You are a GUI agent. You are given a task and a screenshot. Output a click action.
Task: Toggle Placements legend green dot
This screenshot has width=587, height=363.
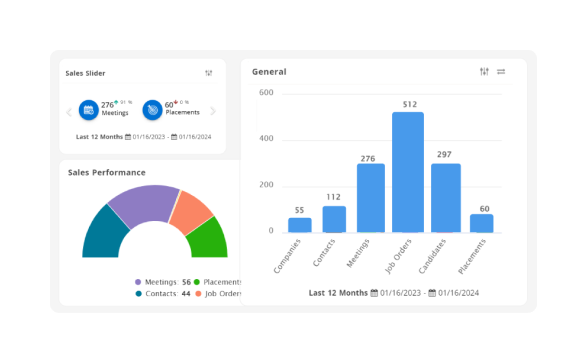point(197,282)
